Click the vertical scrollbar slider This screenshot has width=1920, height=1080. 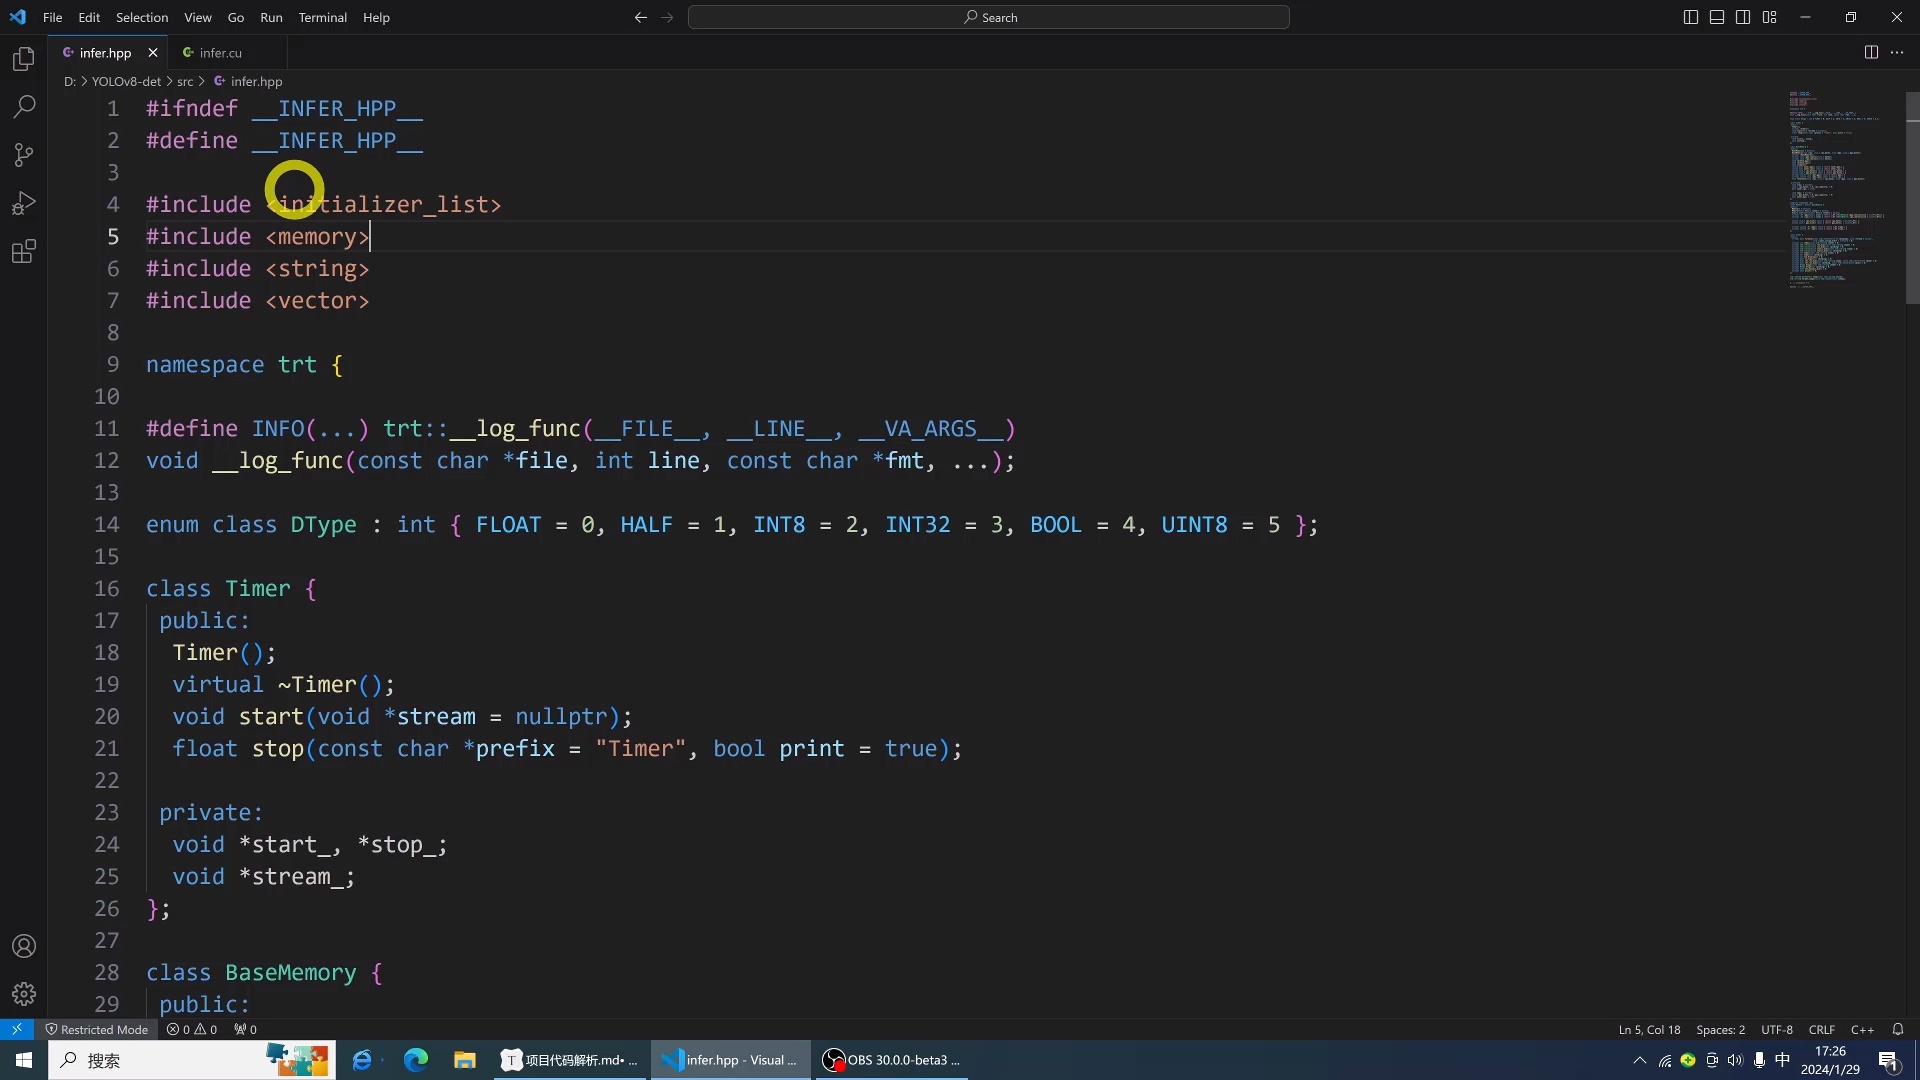(1912, 200)
